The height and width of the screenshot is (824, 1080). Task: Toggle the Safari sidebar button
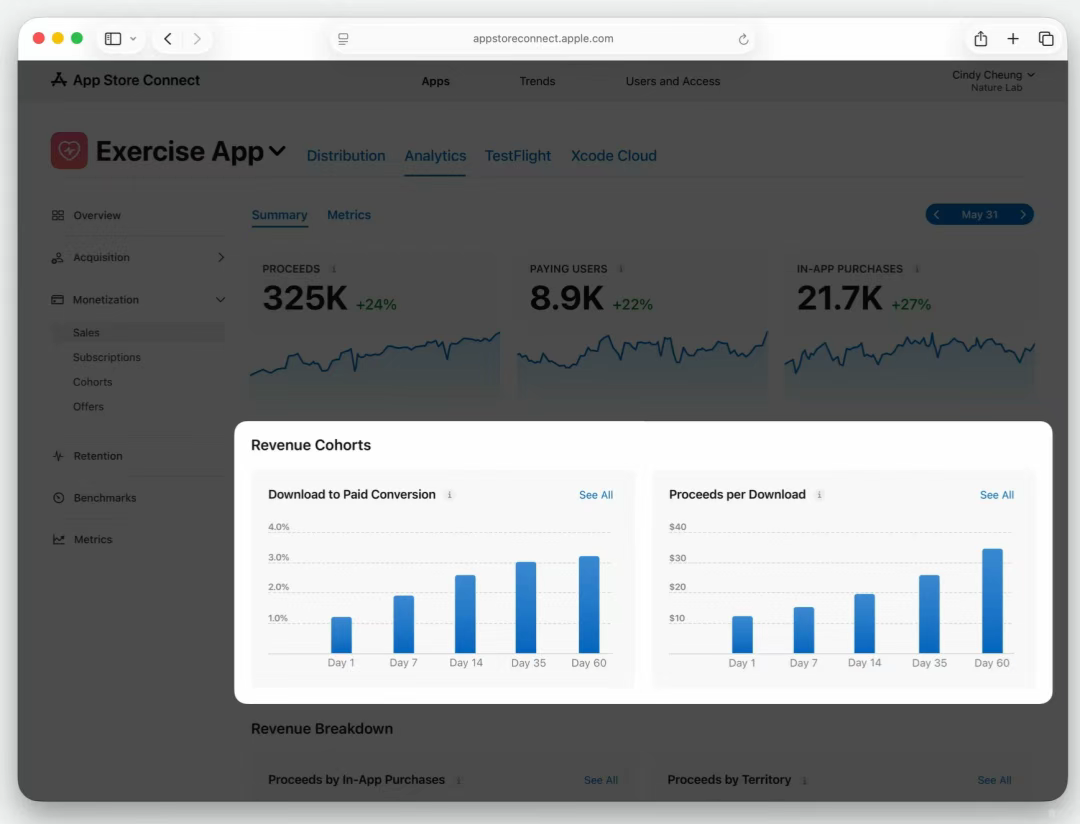click(113, 39)
